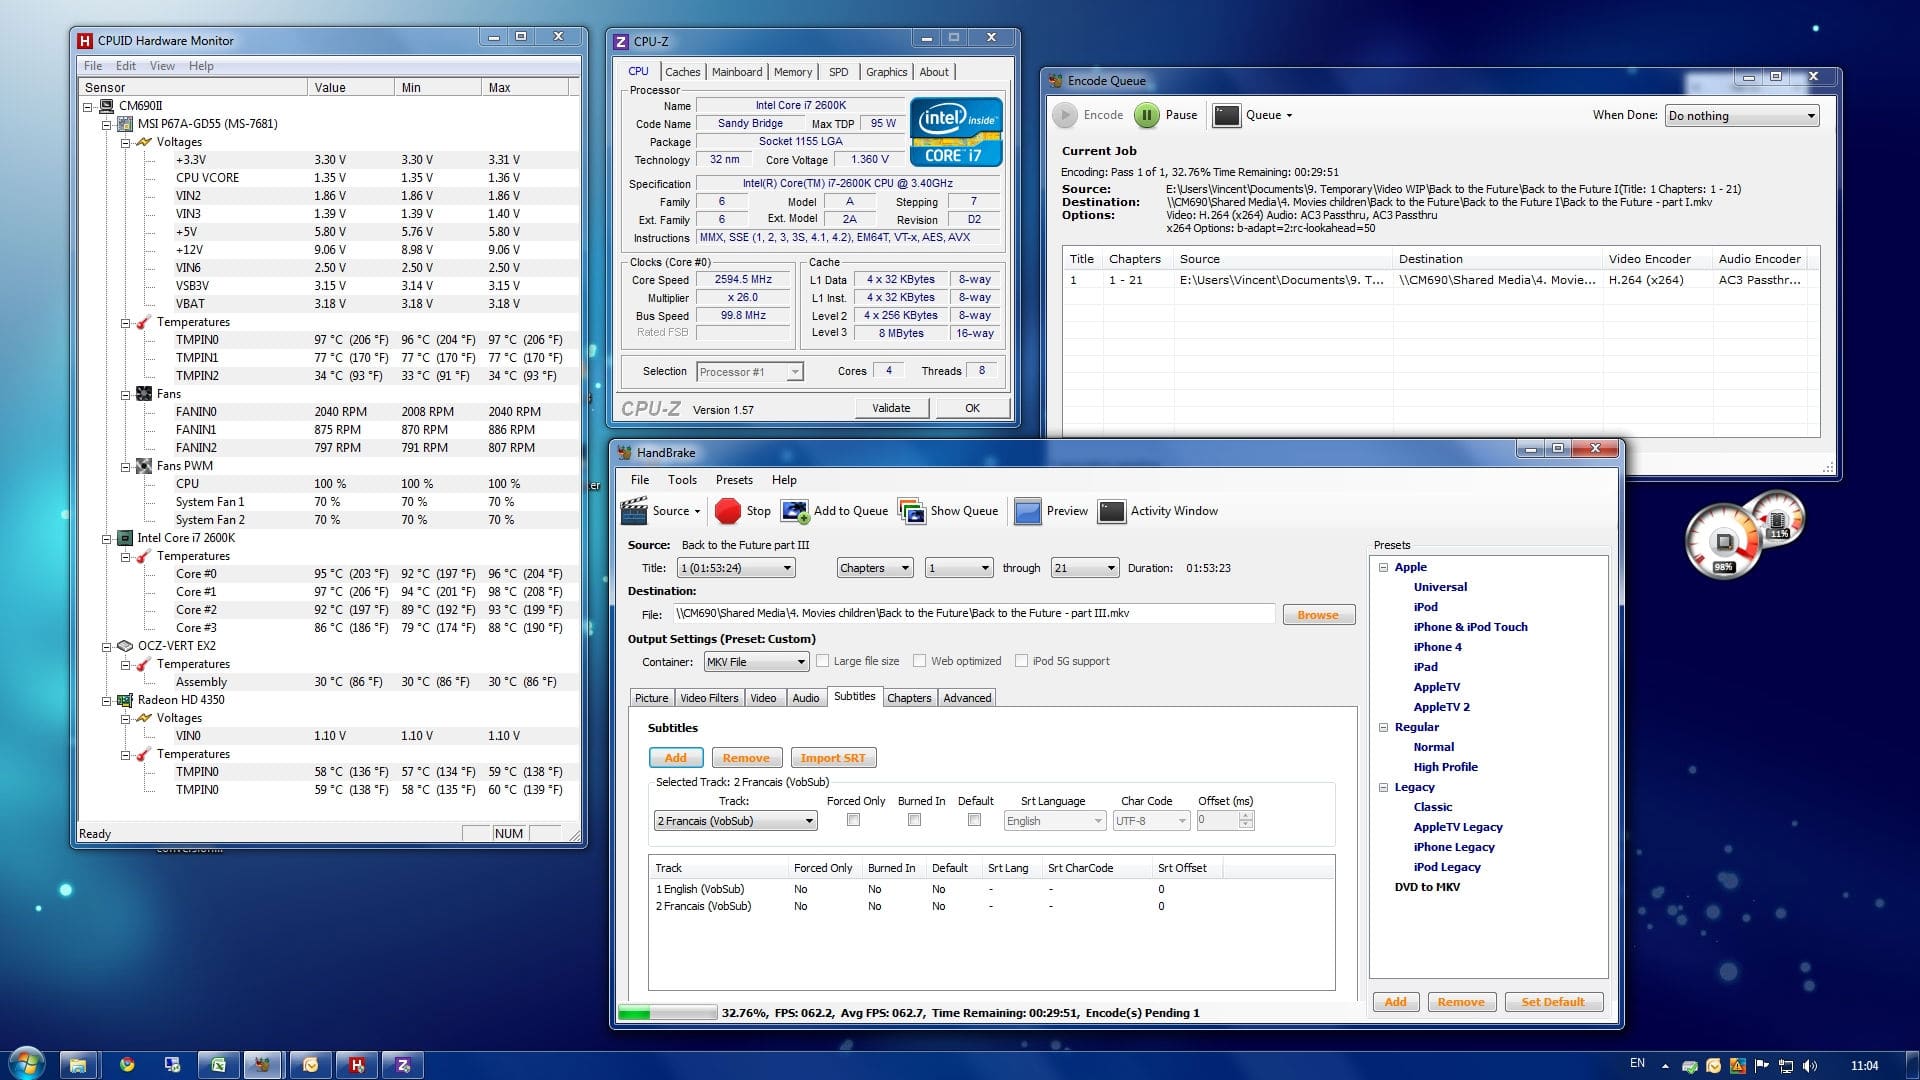Switch to CPU-Z via taskbar icon

click(x=403, y=1065)
